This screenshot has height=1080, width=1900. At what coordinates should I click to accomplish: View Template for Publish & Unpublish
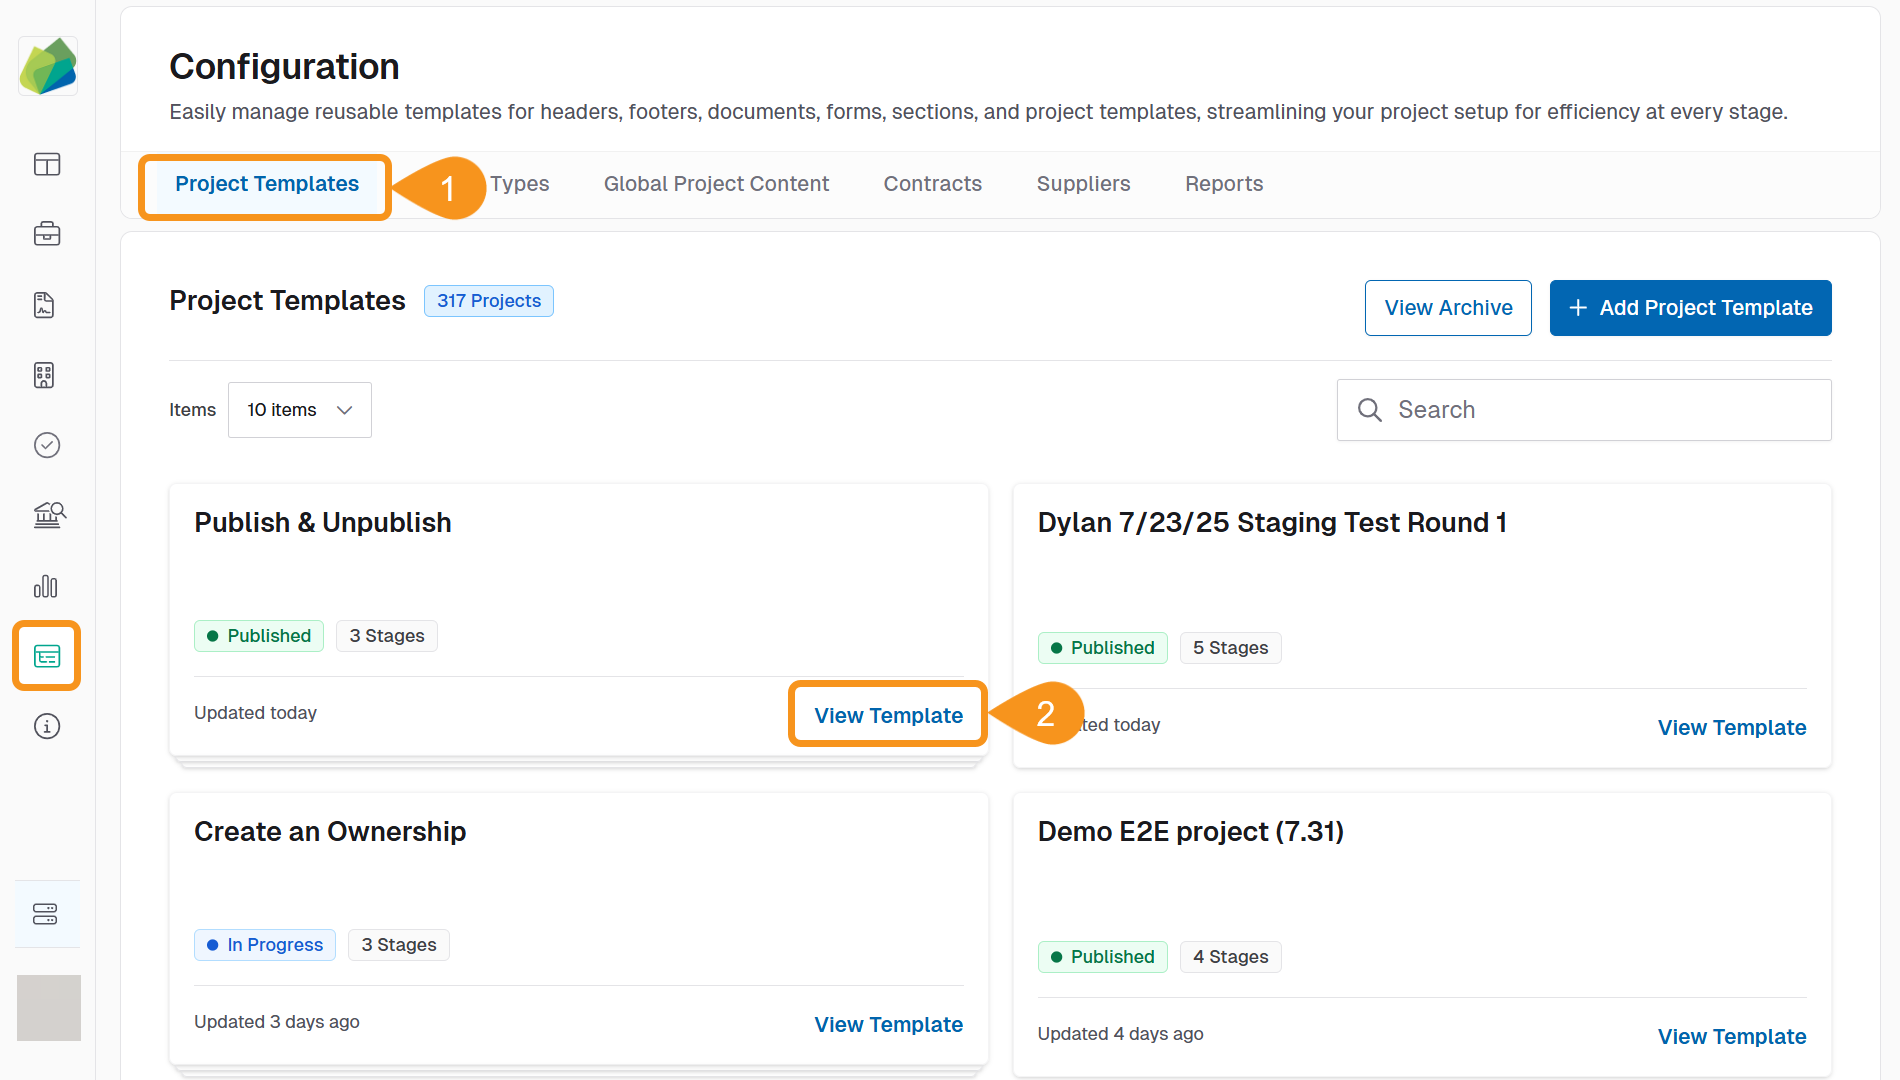[888, 716]
